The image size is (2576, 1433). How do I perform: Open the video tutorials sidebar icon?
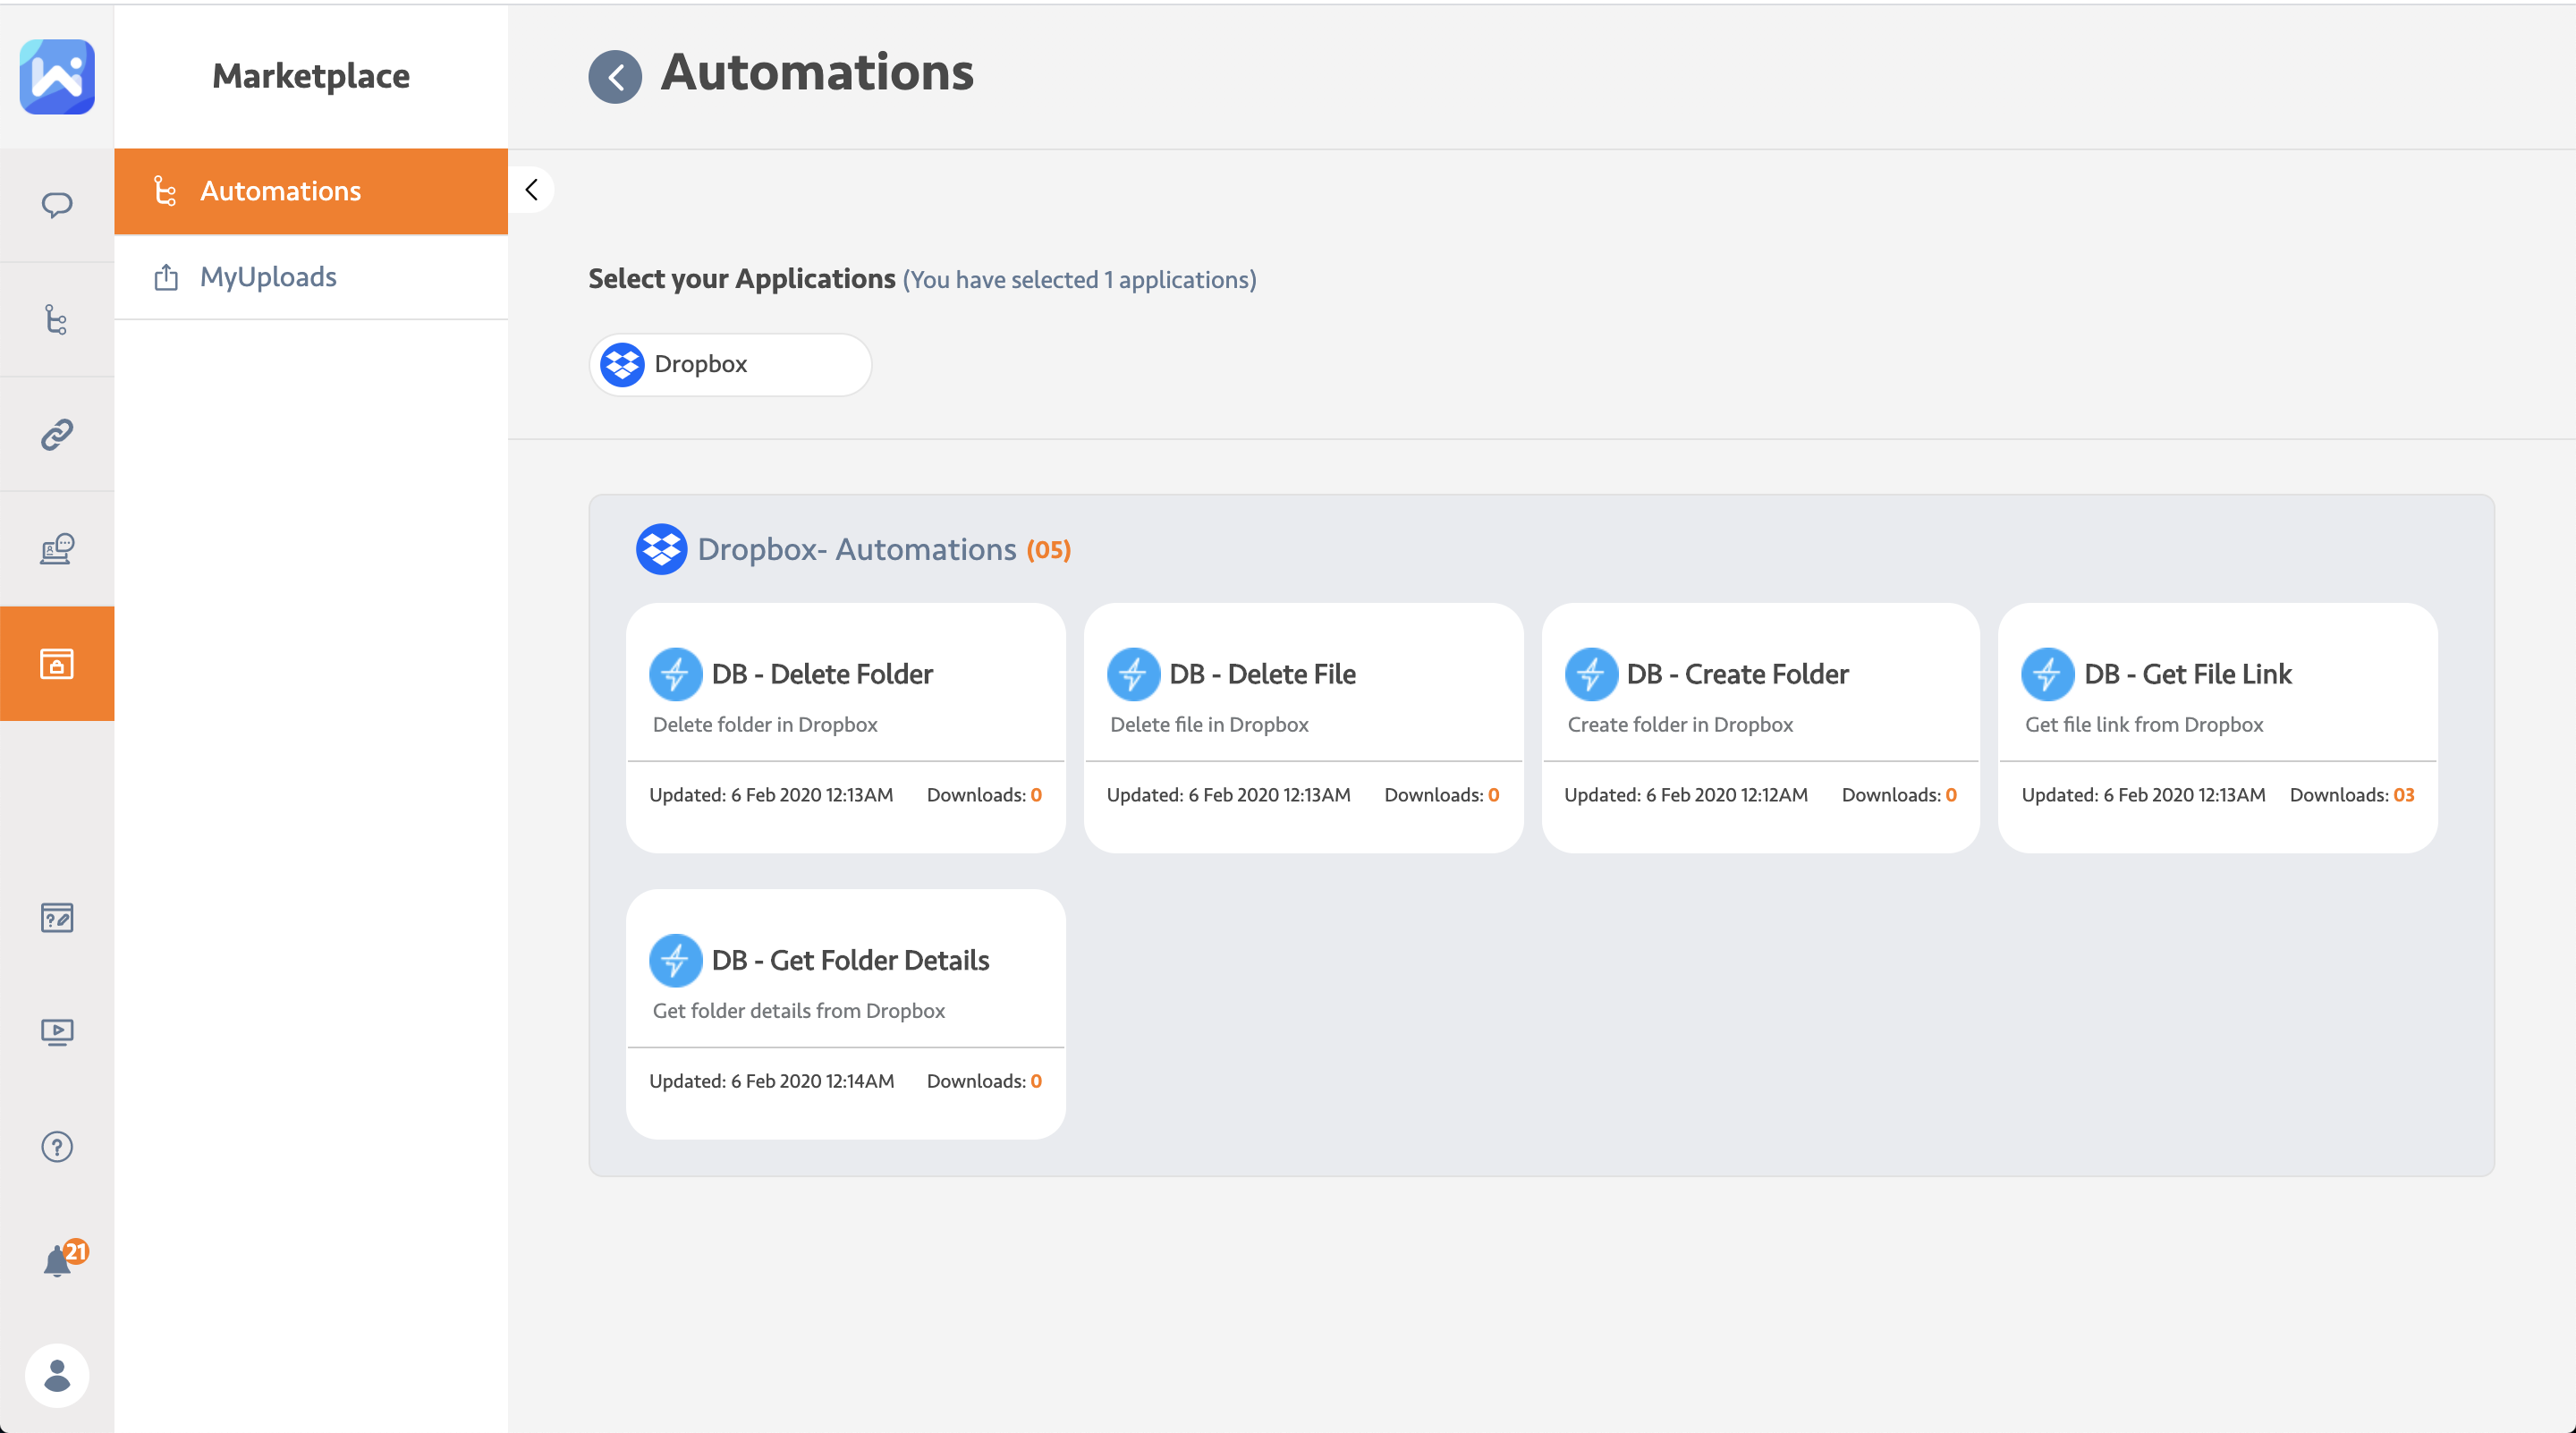tap(57, 1031)
